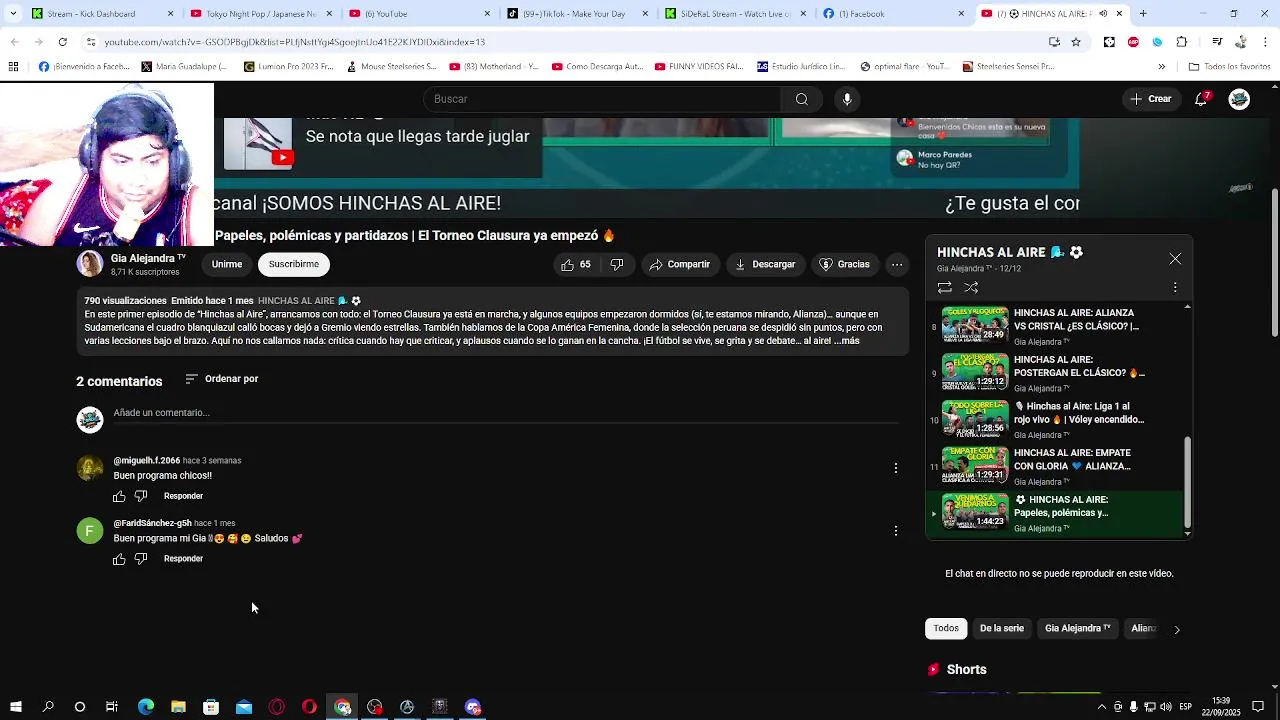Switch to the Tokyo Night Pop tab
1280x720 pixels.
(262, 14)
